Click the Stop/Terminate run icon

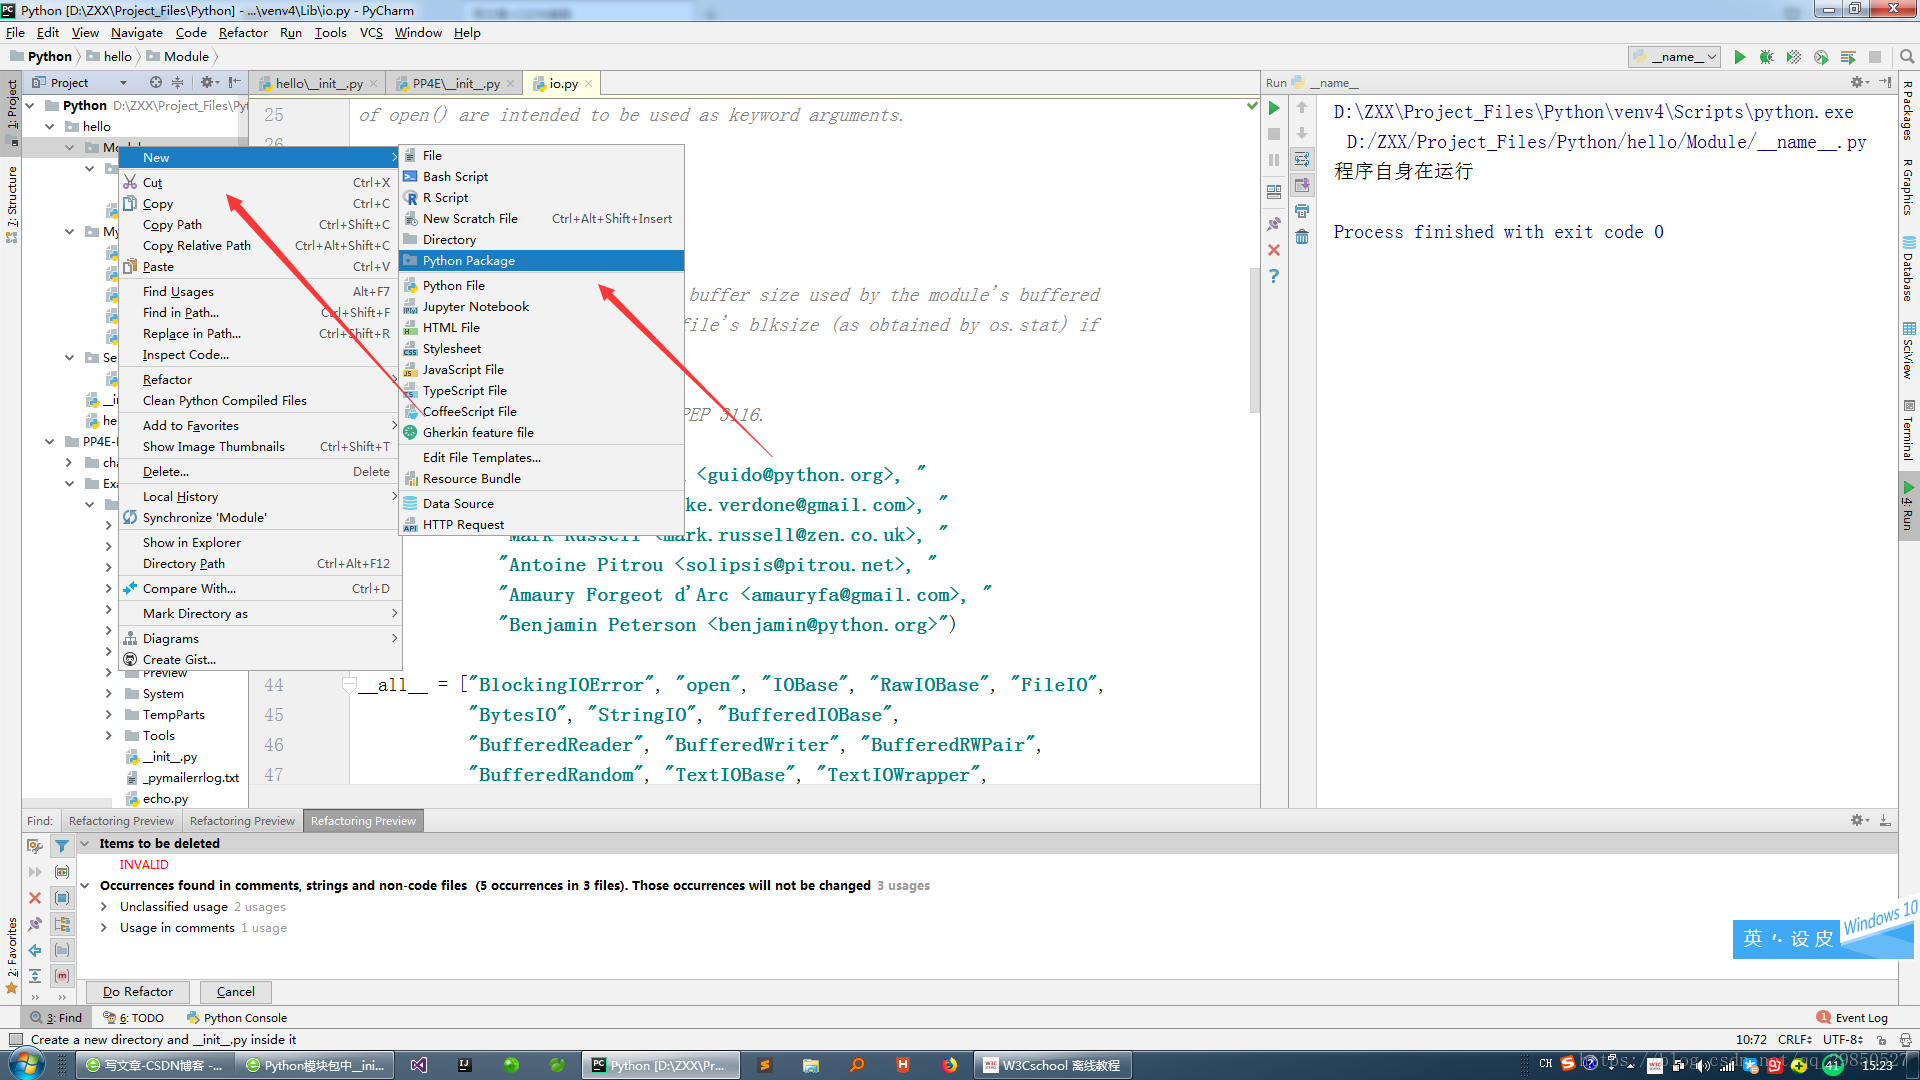[x=1274, y=136]
